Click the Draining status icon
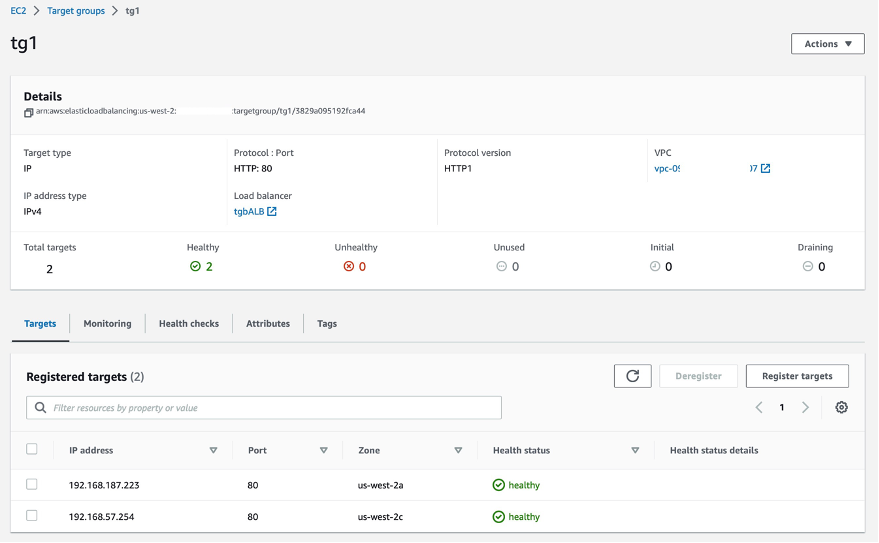 (807, 266)
